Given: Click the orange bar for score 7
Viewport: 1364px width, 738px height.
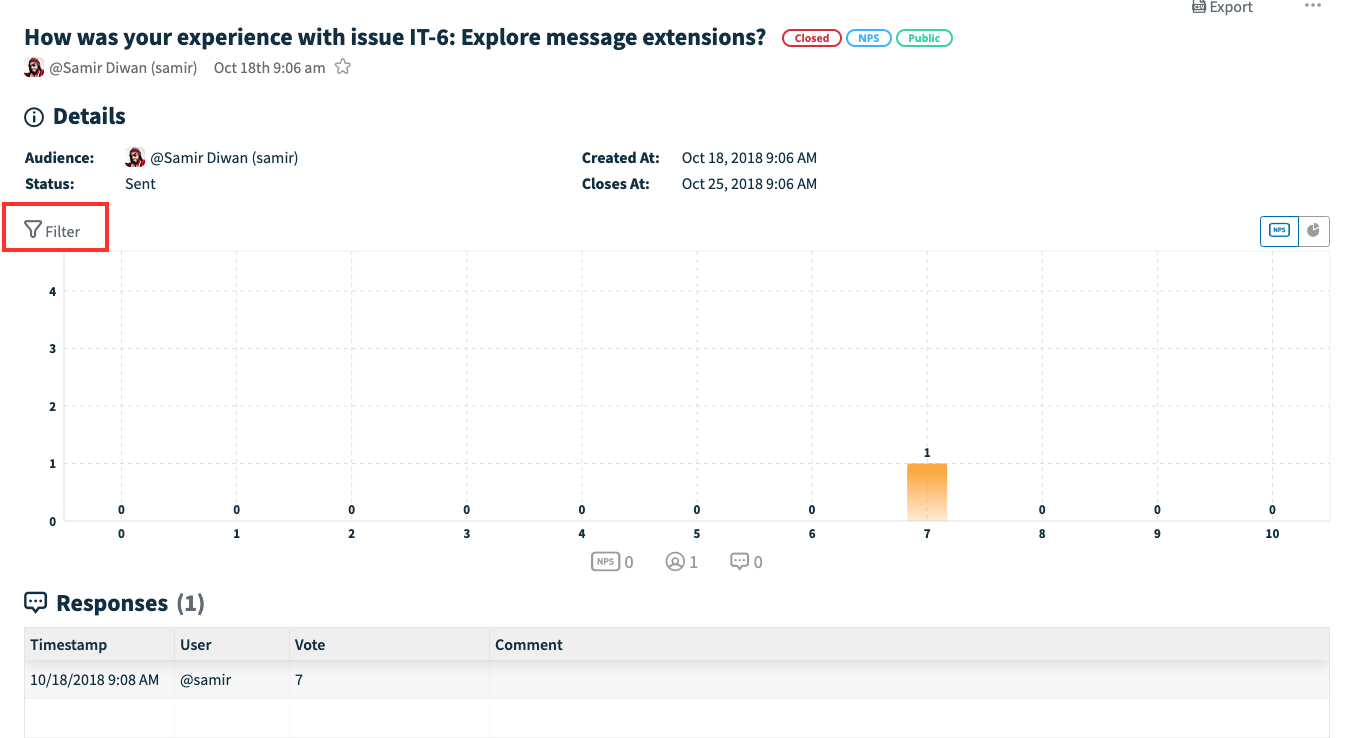Looking at the screenshot, I should point(927,492).
